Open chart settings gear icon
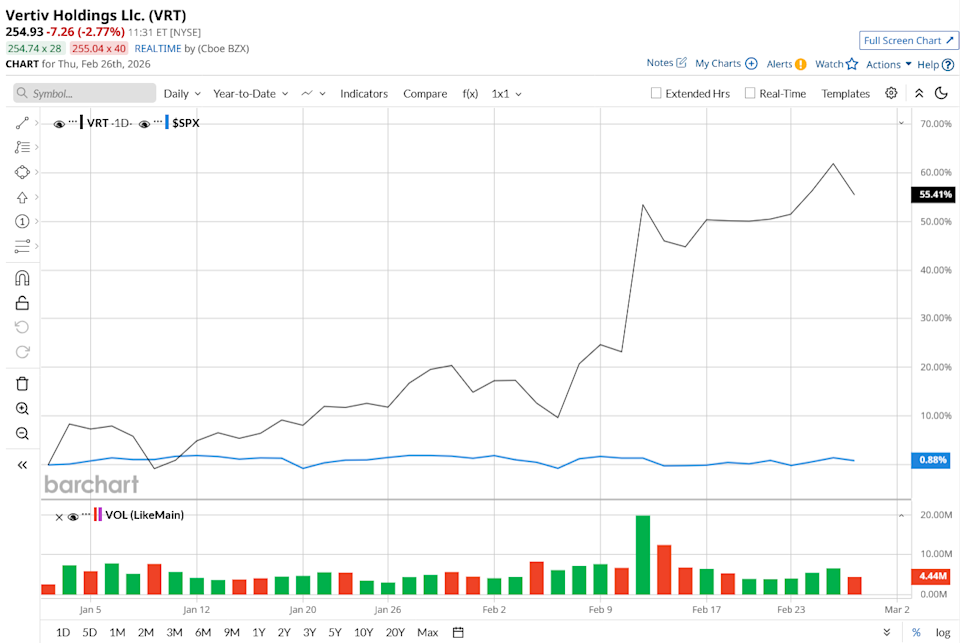Image resolution: width=960 pixels, height=643 pixels. [x=891, y=93]
